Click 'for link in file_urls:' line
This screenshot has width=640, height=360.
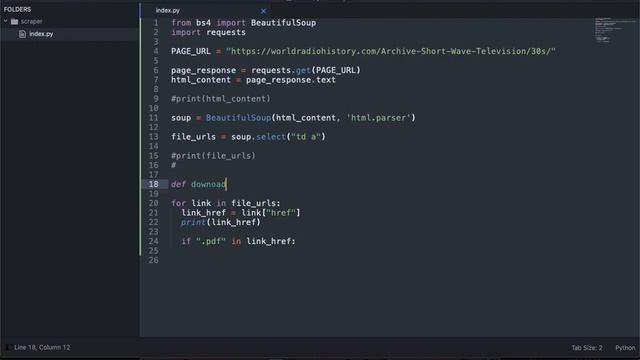[x=226, y=203]
